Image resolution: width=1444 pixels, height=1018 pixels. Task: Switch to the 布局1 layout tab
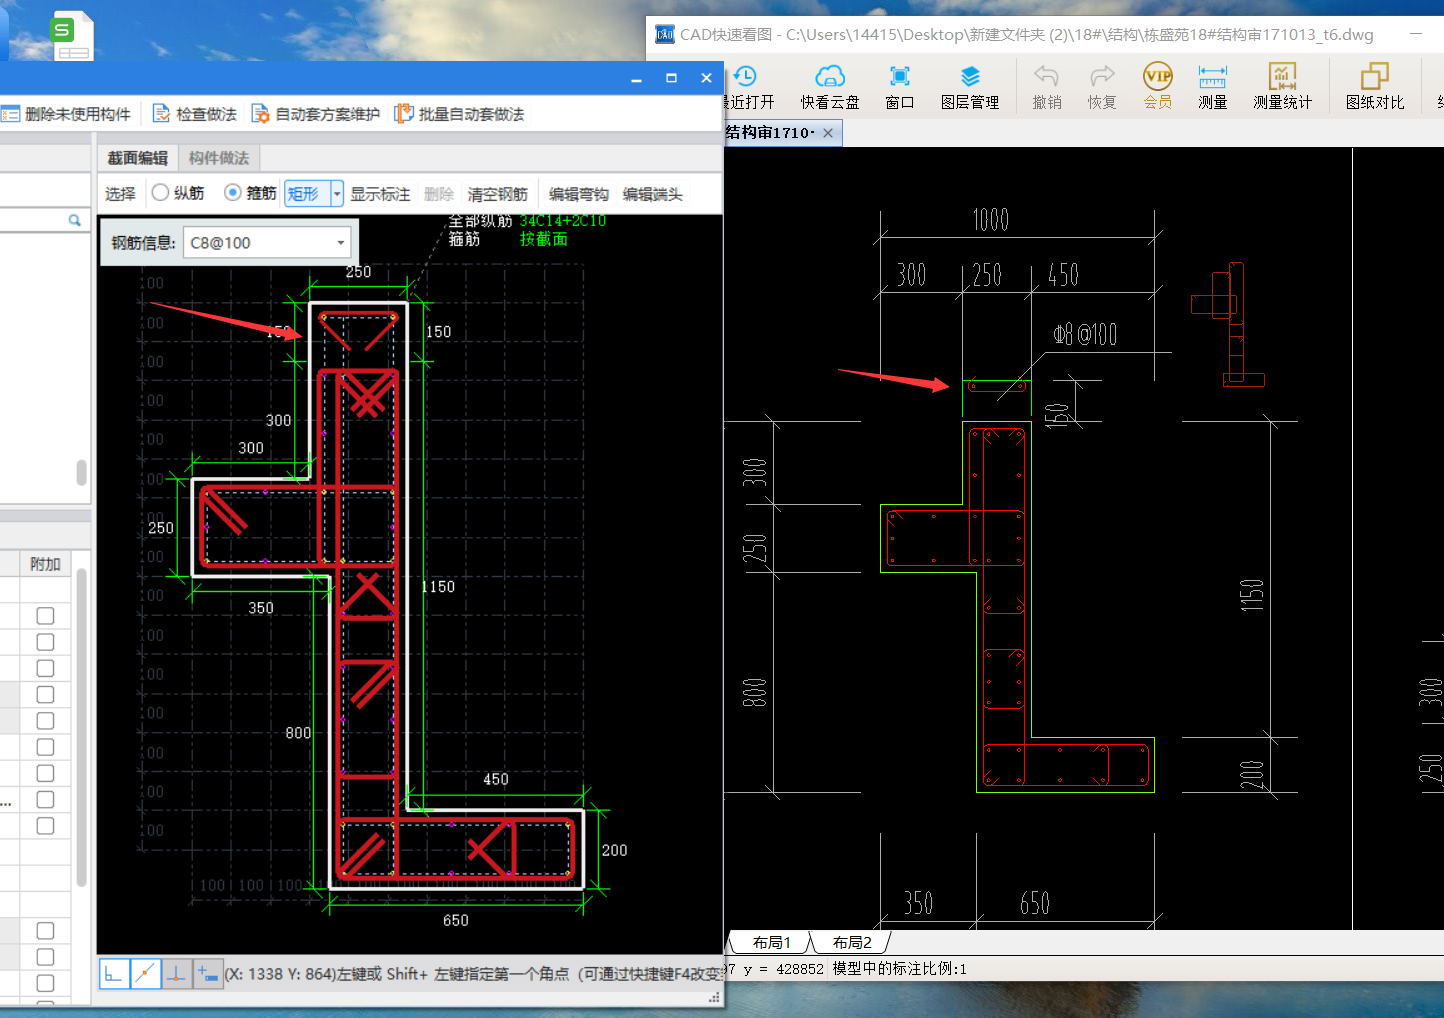click(x=772, y=942)
